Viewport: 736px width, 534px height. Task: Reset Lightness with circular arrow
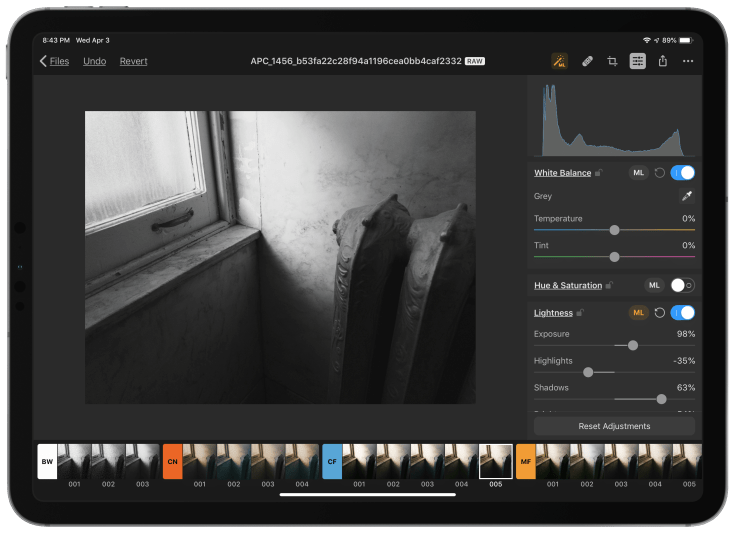[x=659, y=313]
